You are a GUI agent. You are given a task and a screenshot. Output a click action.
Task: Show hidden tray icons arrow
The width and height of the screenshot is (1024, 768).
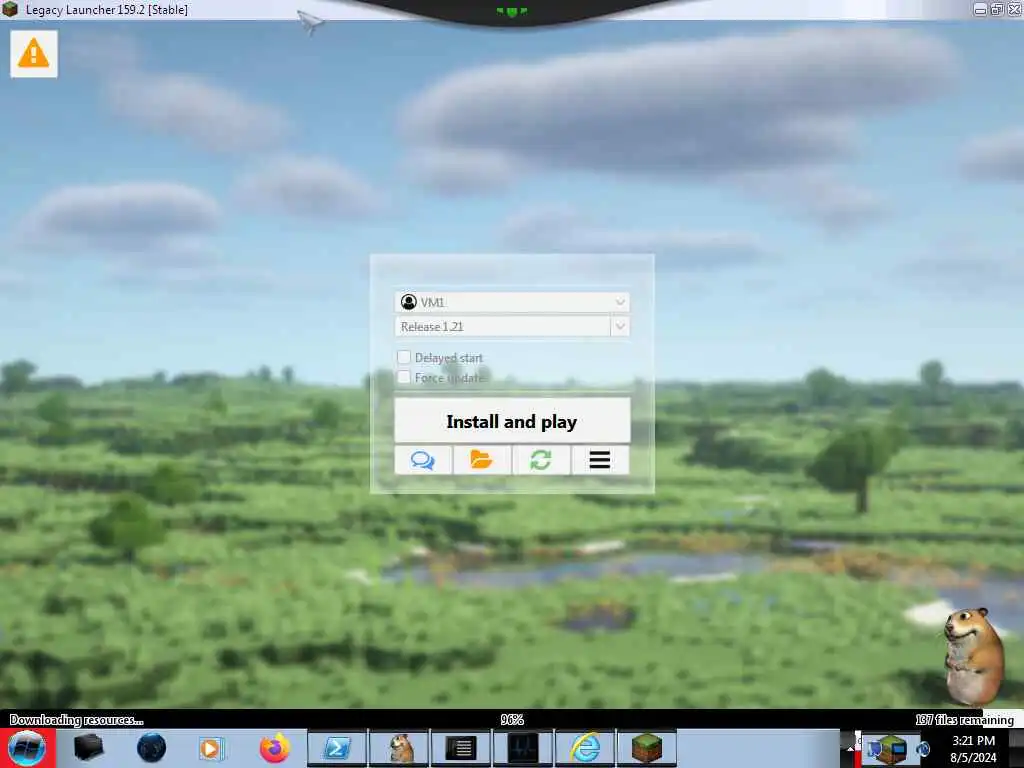coord(851,748)
